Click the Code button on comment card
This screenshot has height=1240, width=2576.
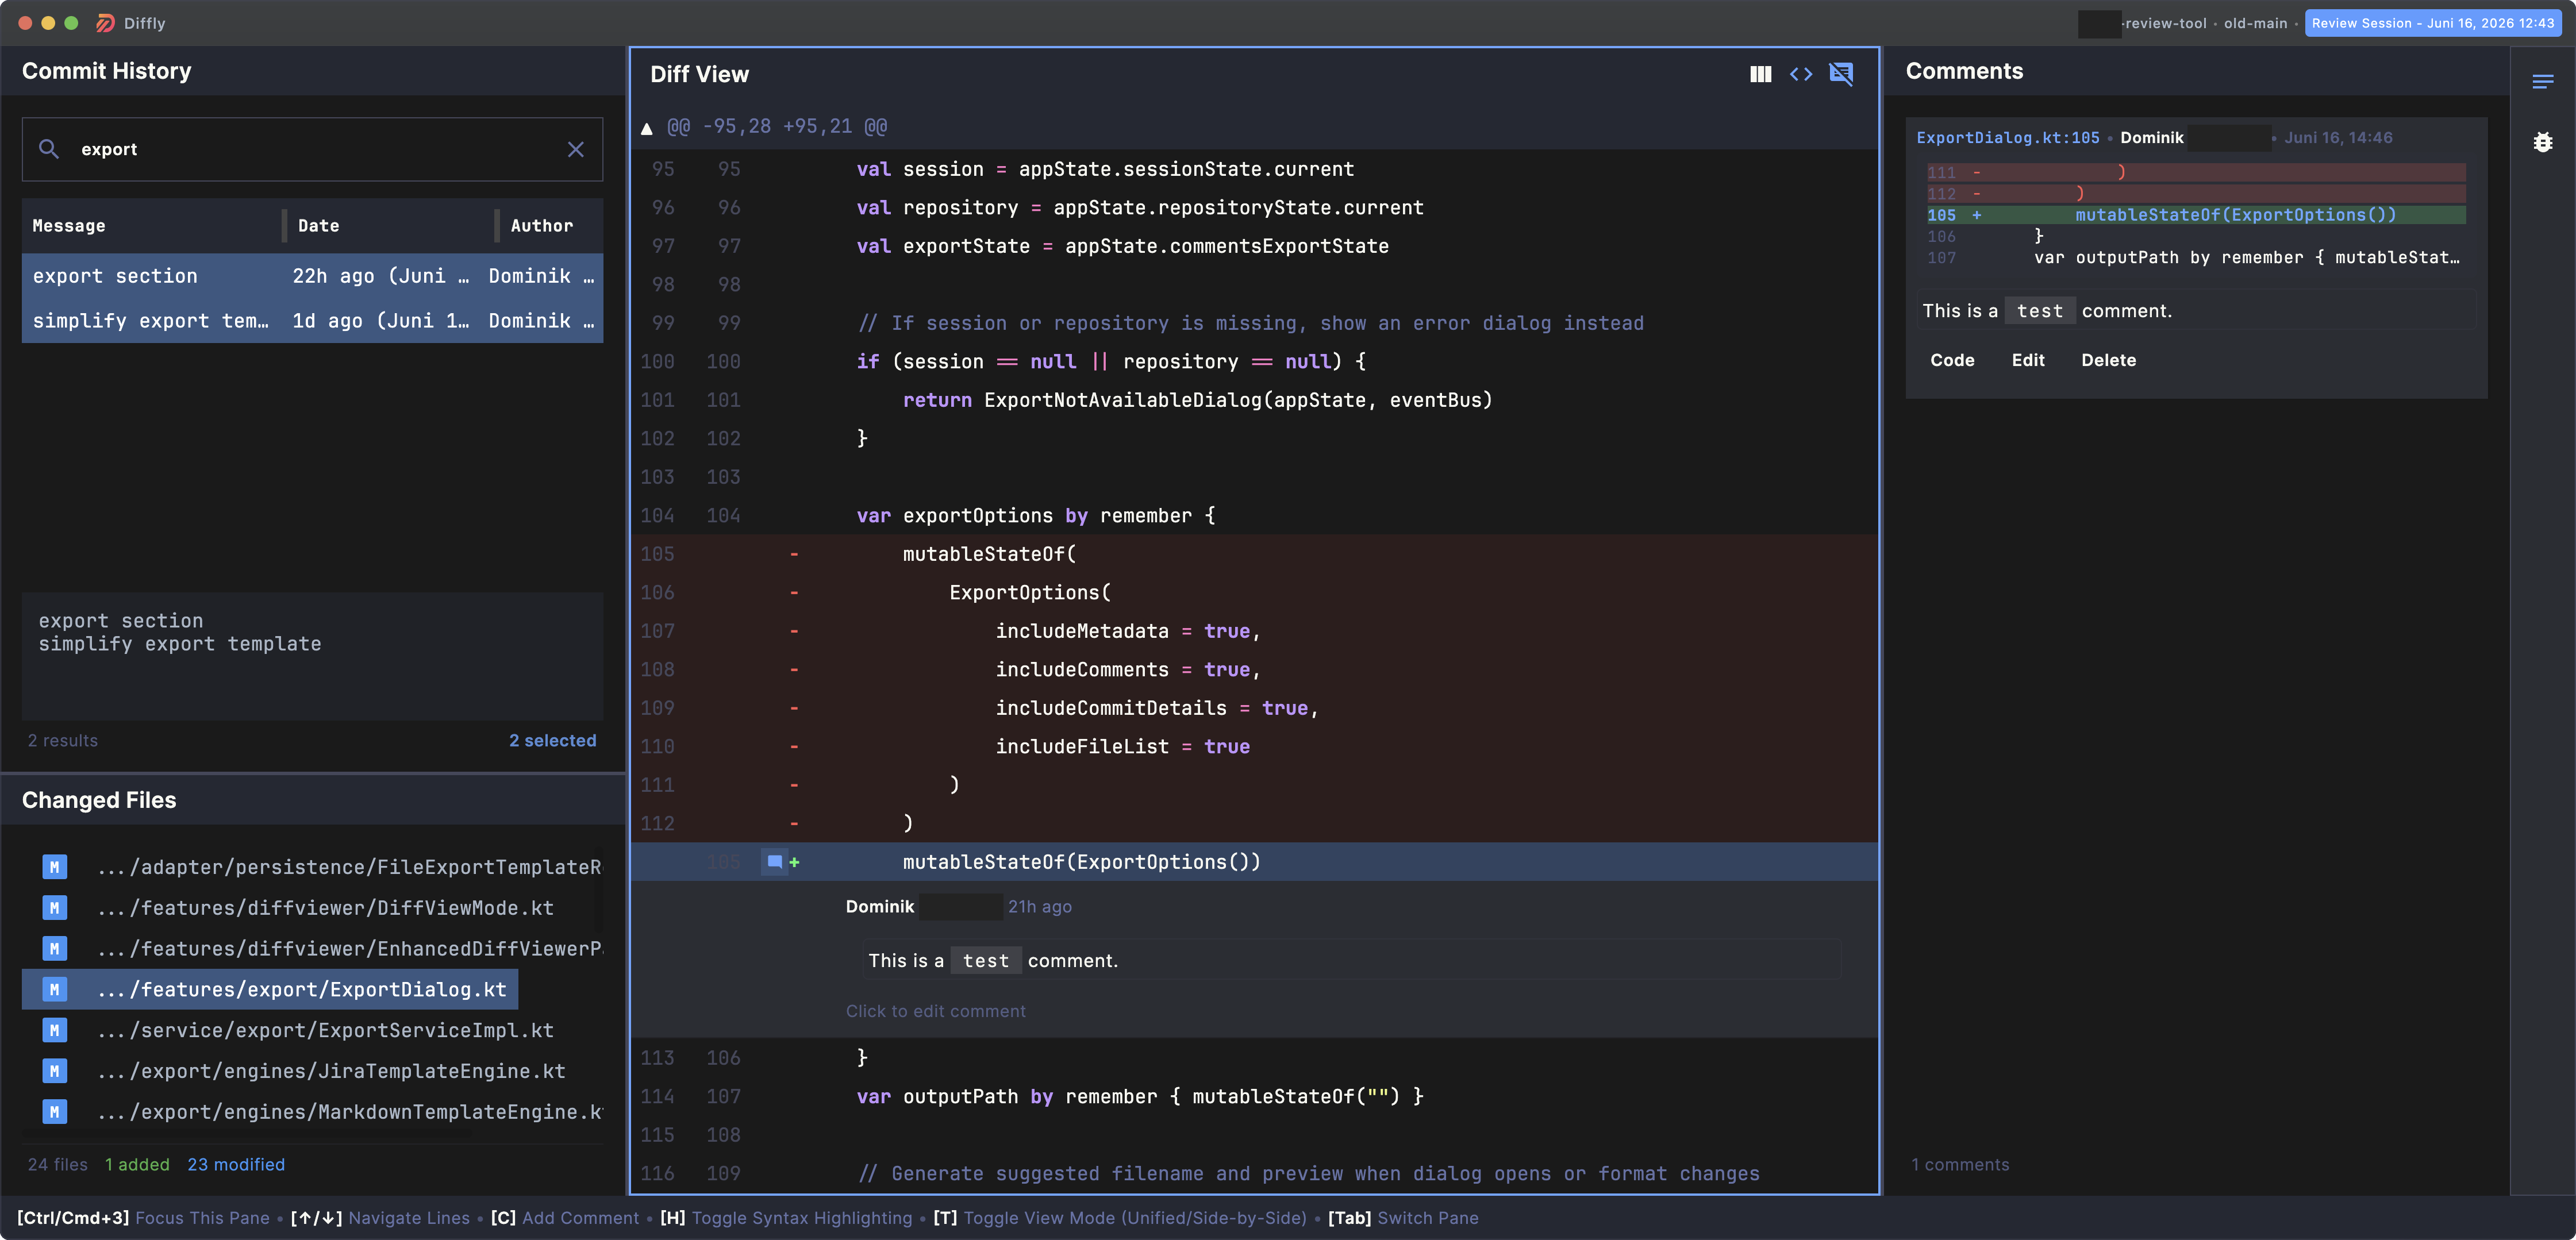click(x=1952, y=360)
